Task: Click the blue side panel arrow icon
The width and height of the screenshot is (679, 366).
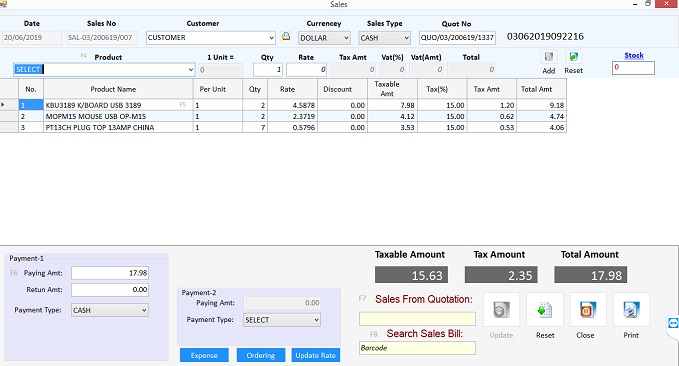Action: [x=673, y=323]
